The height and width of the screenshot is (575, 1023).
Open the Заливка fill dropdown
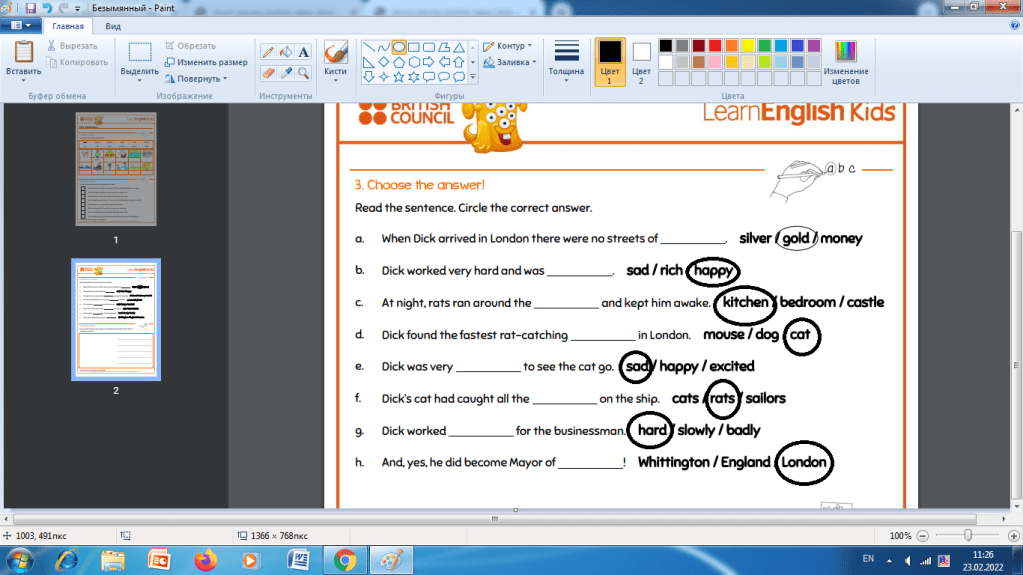[x=509, y=62]
